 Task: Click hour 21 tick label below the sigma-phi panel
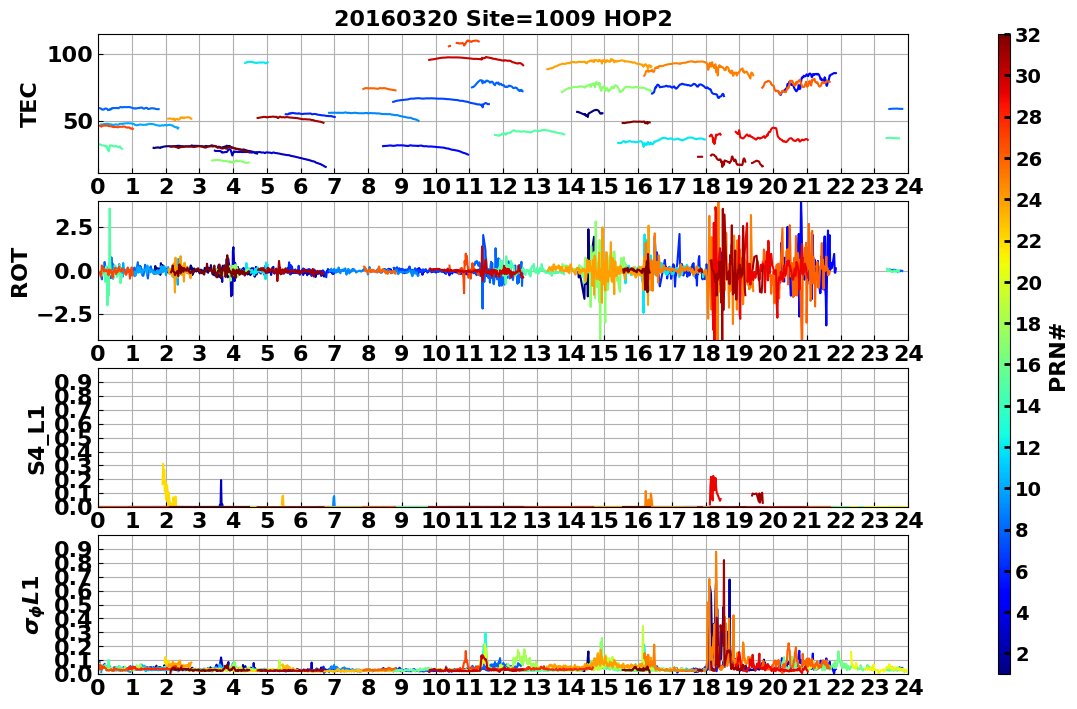(x=806, y=687)
